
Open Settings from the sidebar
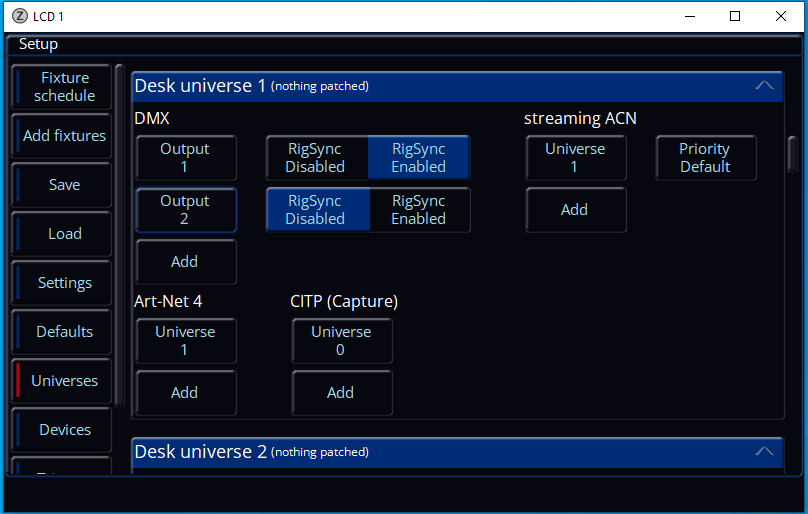click(64, 283)
